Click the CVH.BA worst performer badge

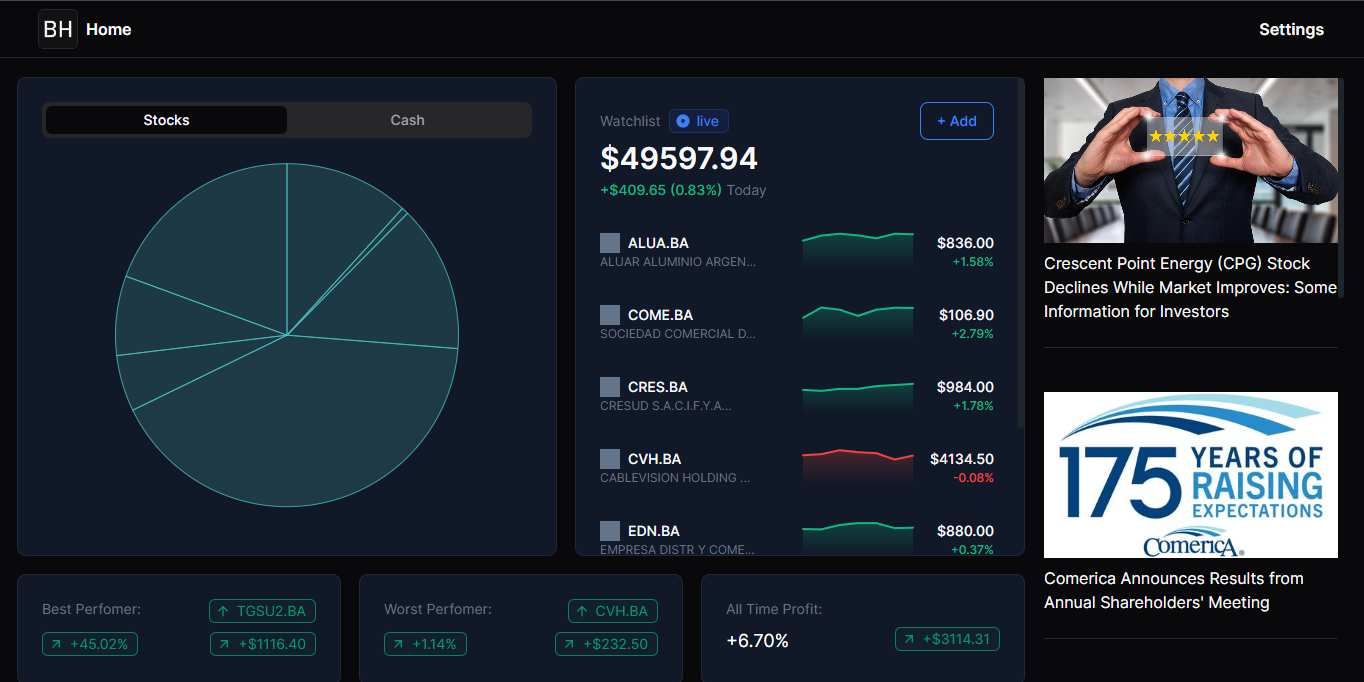613,611
